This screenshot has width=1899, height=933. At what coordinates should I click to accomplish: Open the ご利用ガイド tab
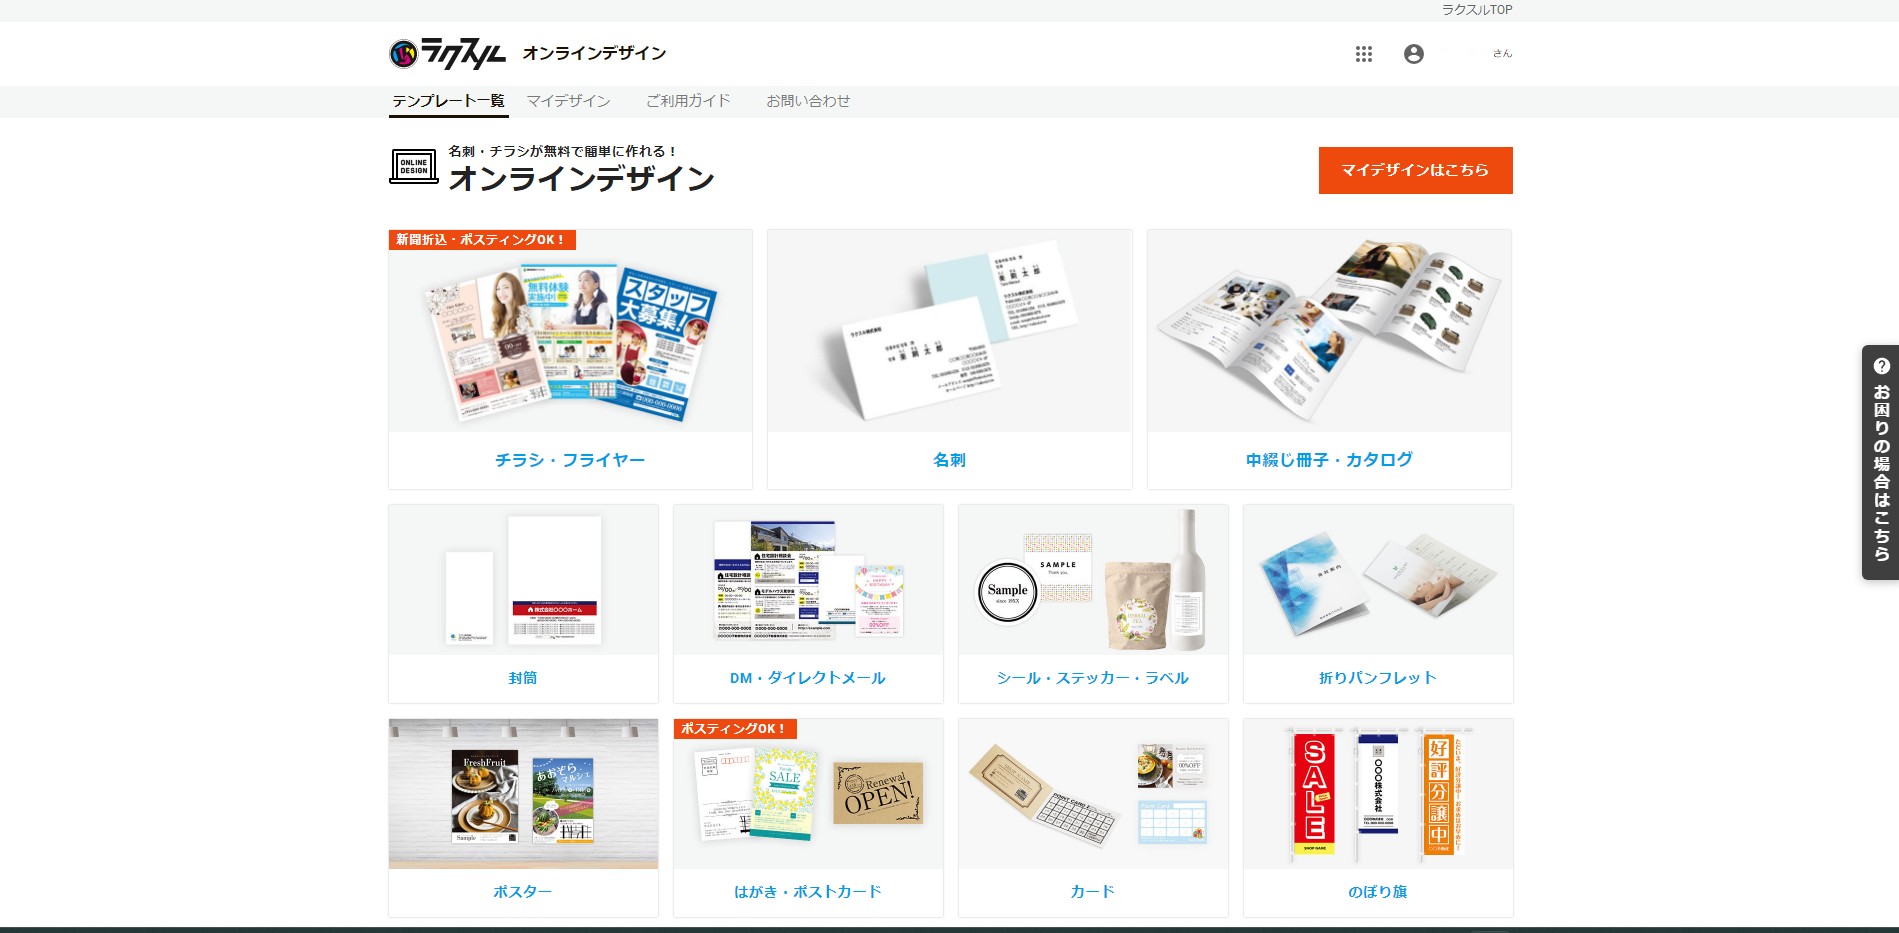tap(688, 101)
